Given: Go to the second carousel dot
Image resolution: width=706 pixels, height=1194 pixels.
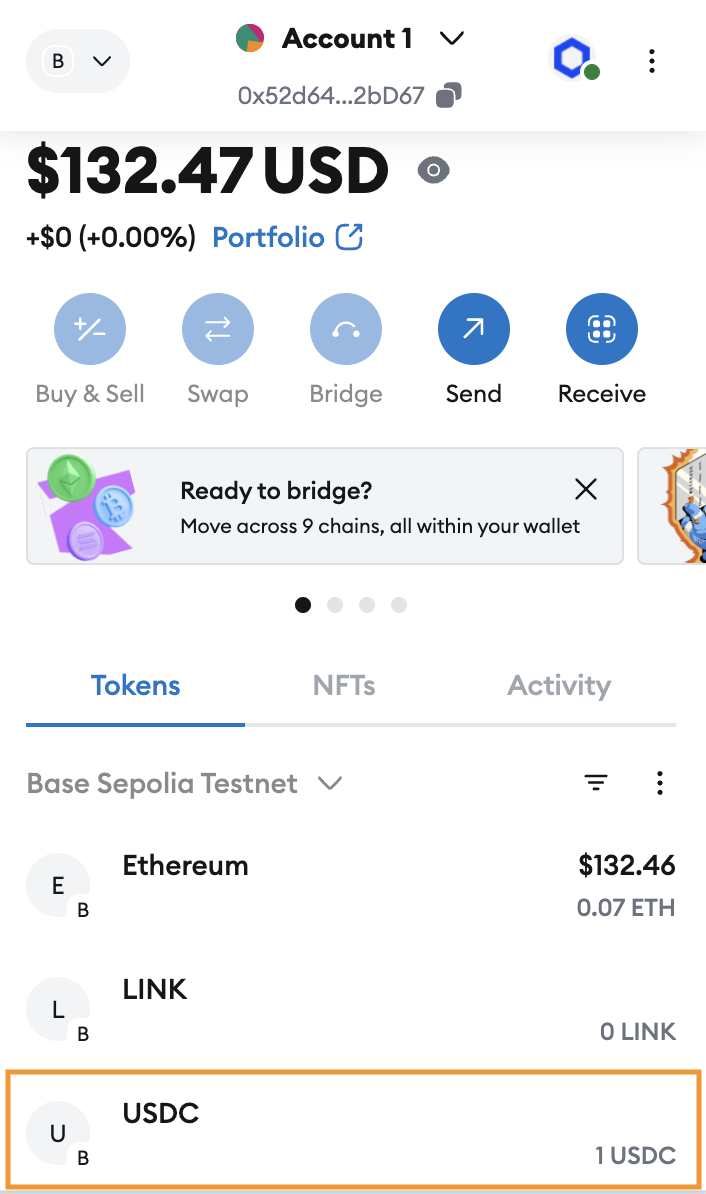Looking at the screenshot, I should click(335, 605).
